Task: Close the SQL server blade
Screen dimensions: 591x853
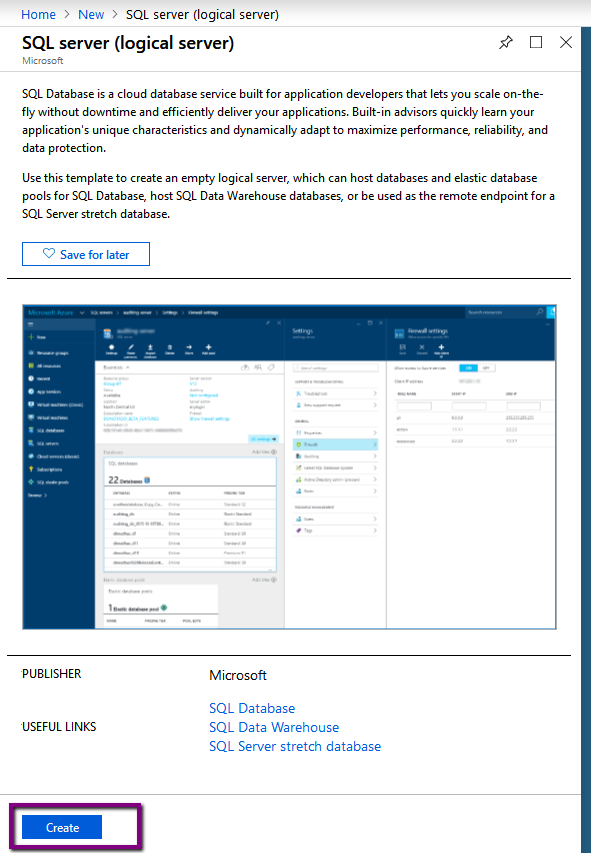Action: (x=566, y=42)
